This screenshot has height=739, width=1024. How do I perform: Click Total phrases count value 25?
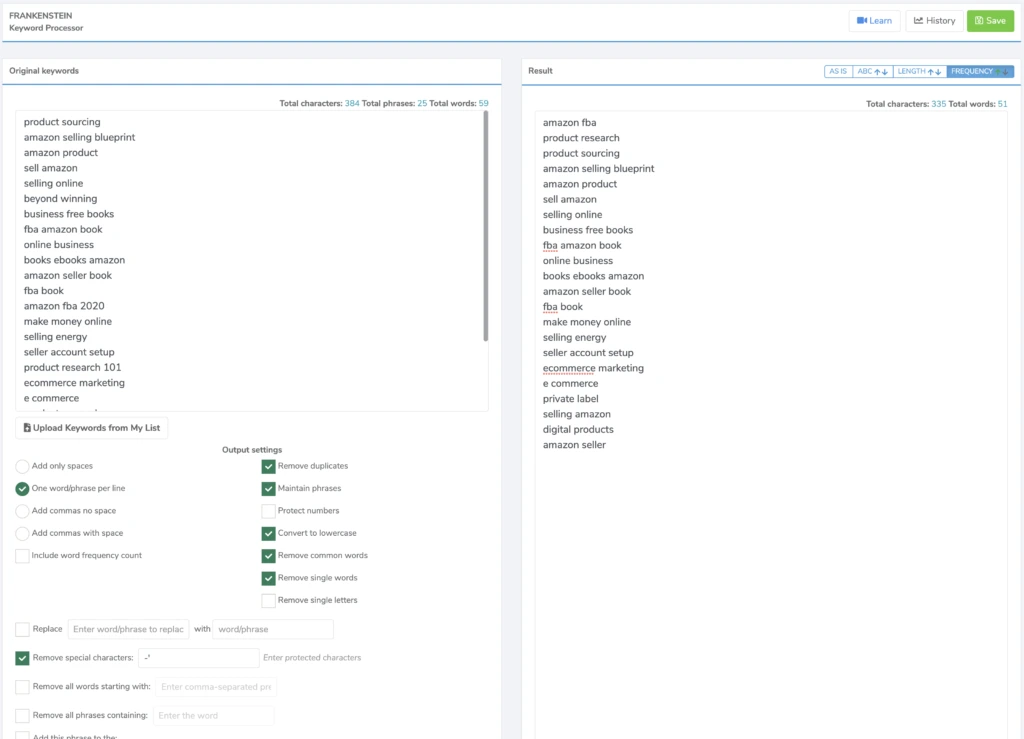click(x=422, y=103)
